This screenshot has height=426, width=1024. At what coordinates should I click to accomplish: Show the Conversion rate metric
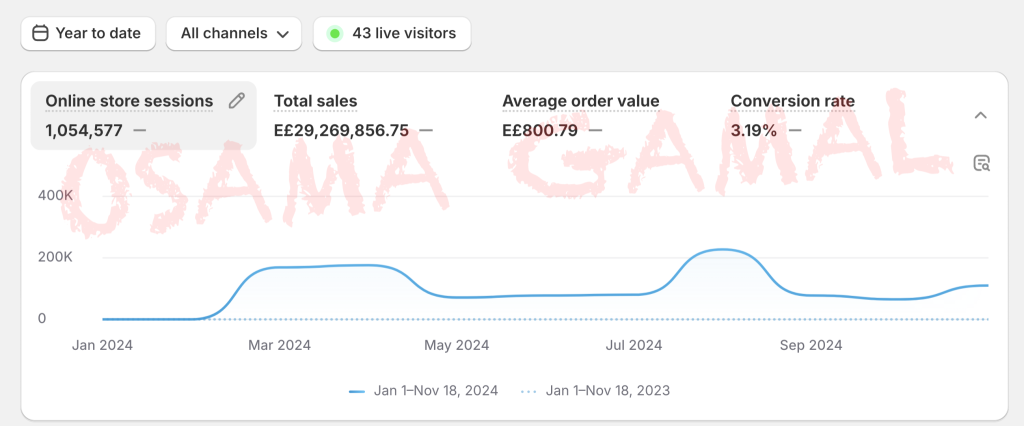tap(792, 101)
